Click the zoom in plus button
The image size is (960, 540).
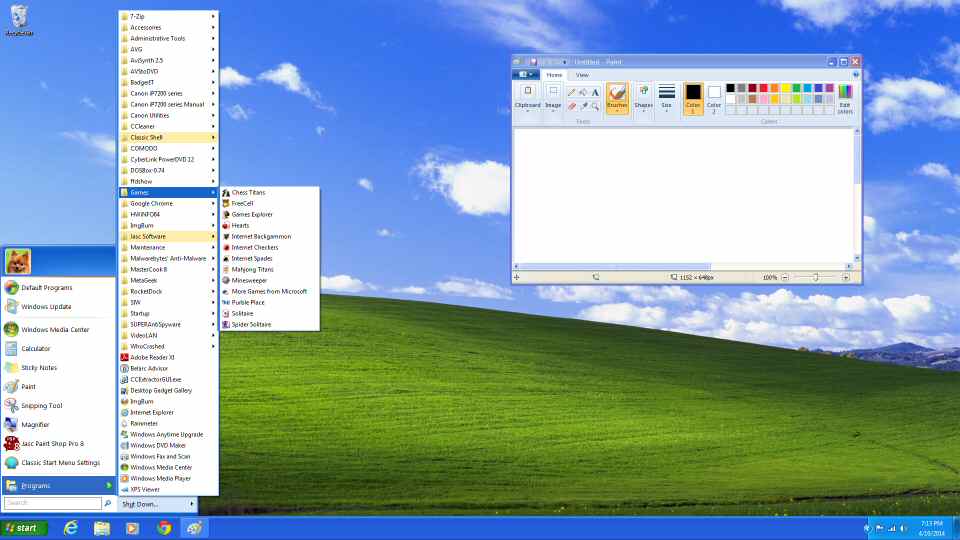point(846,277)
